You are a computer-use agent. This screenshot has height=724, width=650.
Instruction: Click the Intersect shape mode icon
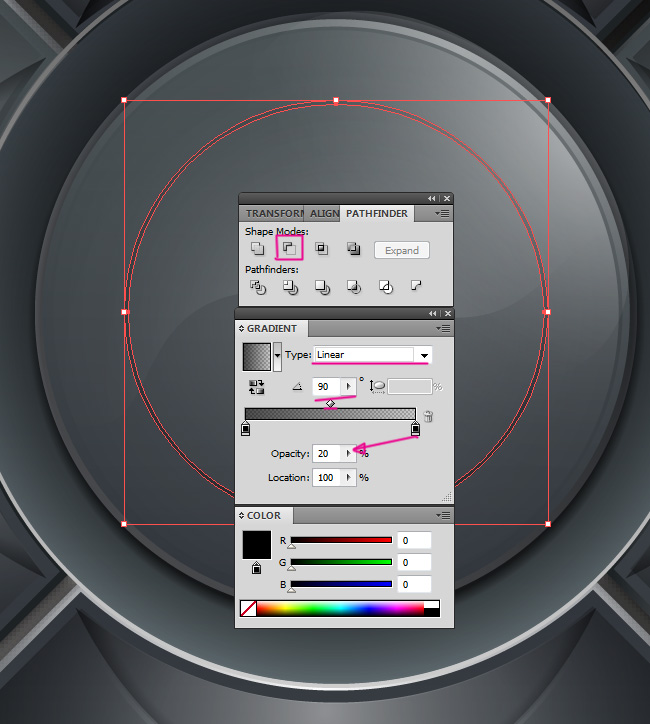pyautogui.click(x=321, y=249)
